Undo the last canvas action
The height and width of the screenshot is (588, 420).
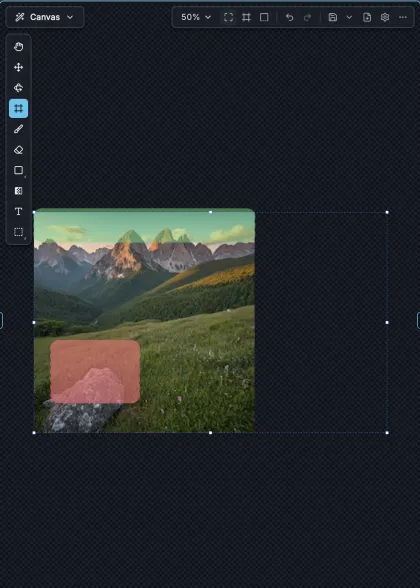[289, 17]
